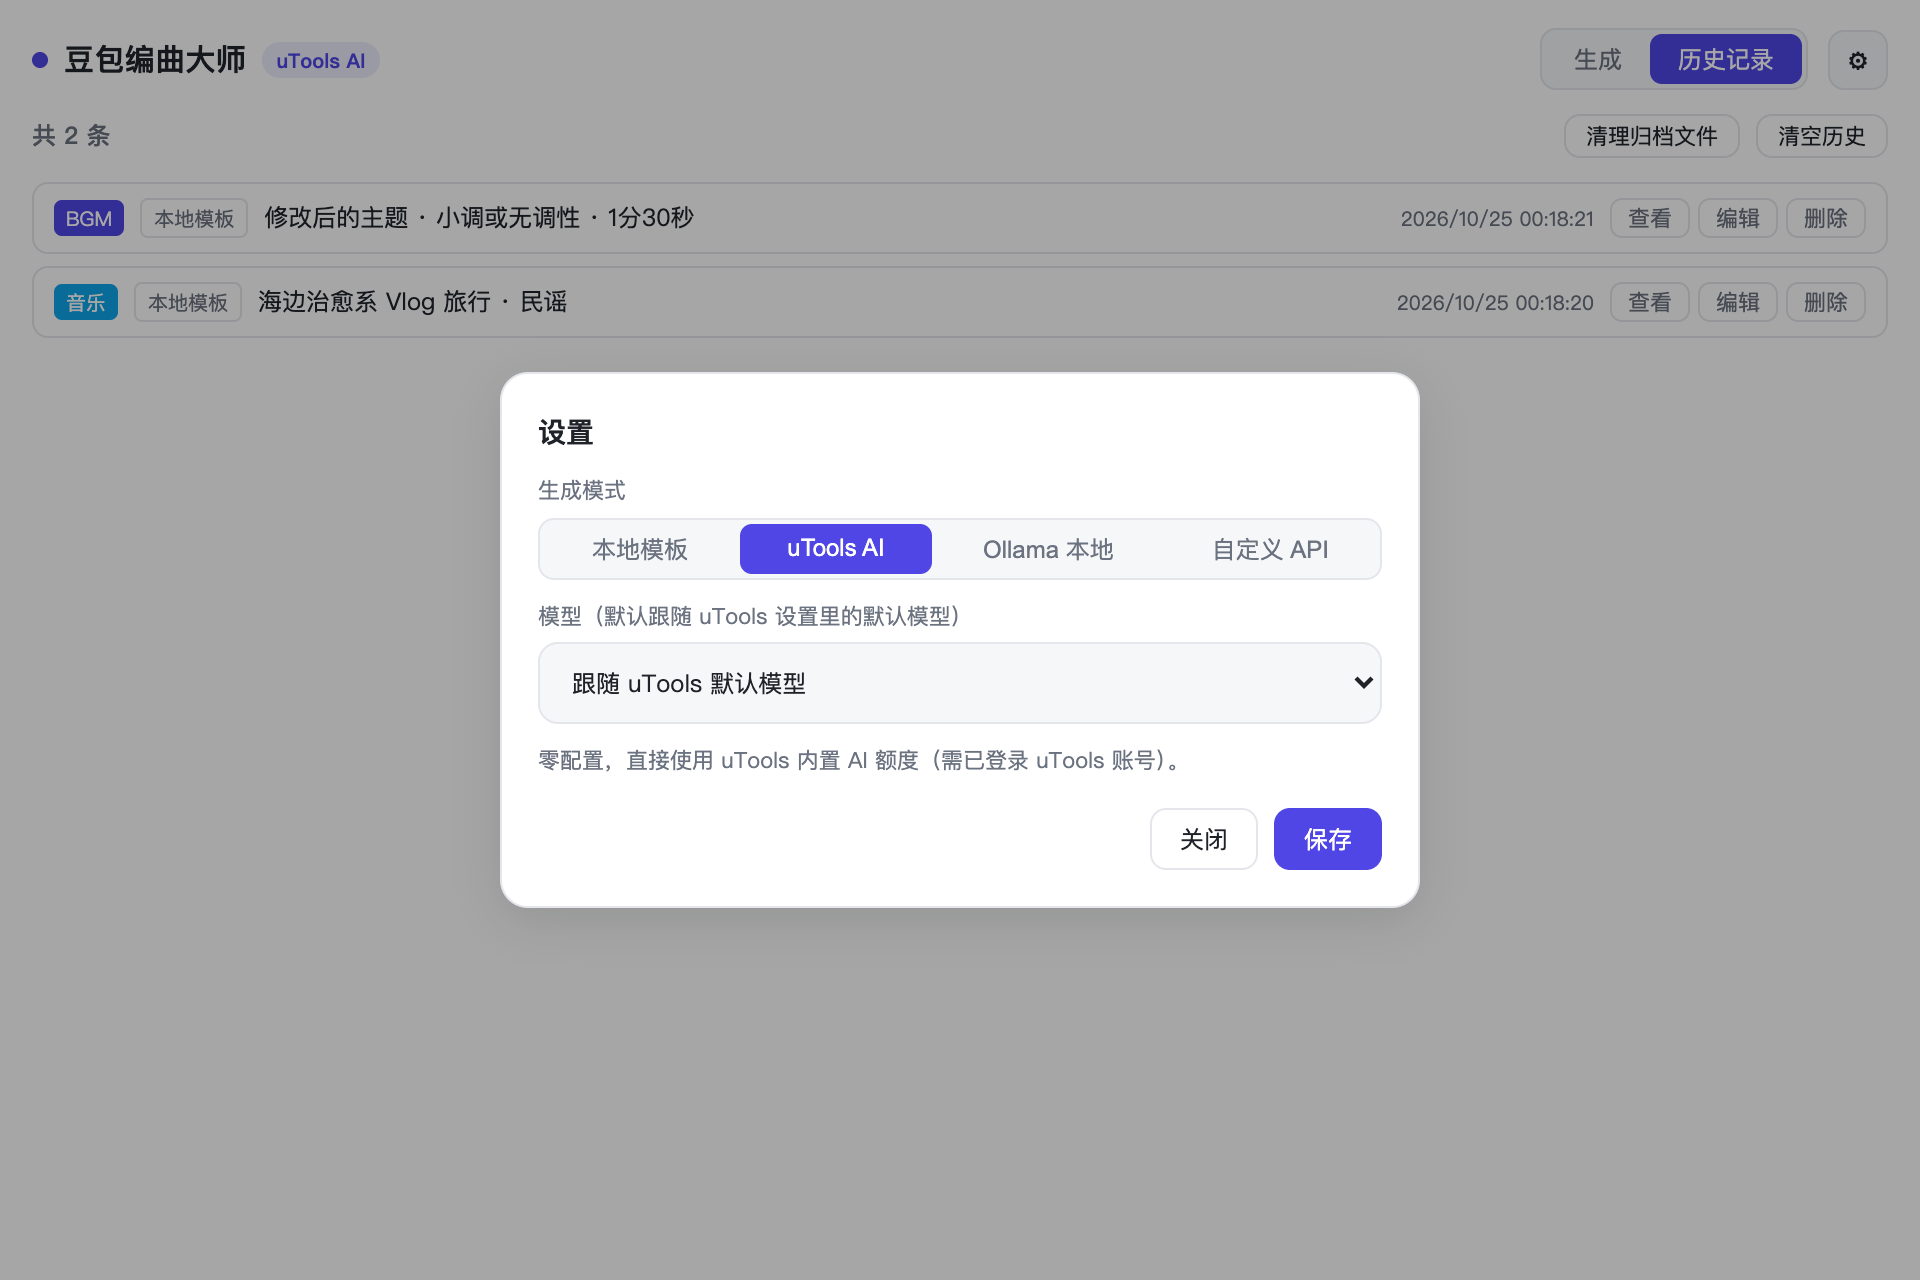The width and height of the screenshot is (1920, 1280).
Task: Edit the 海边治愈系 Vlog 旅行 record
Action: [1737, 302]
